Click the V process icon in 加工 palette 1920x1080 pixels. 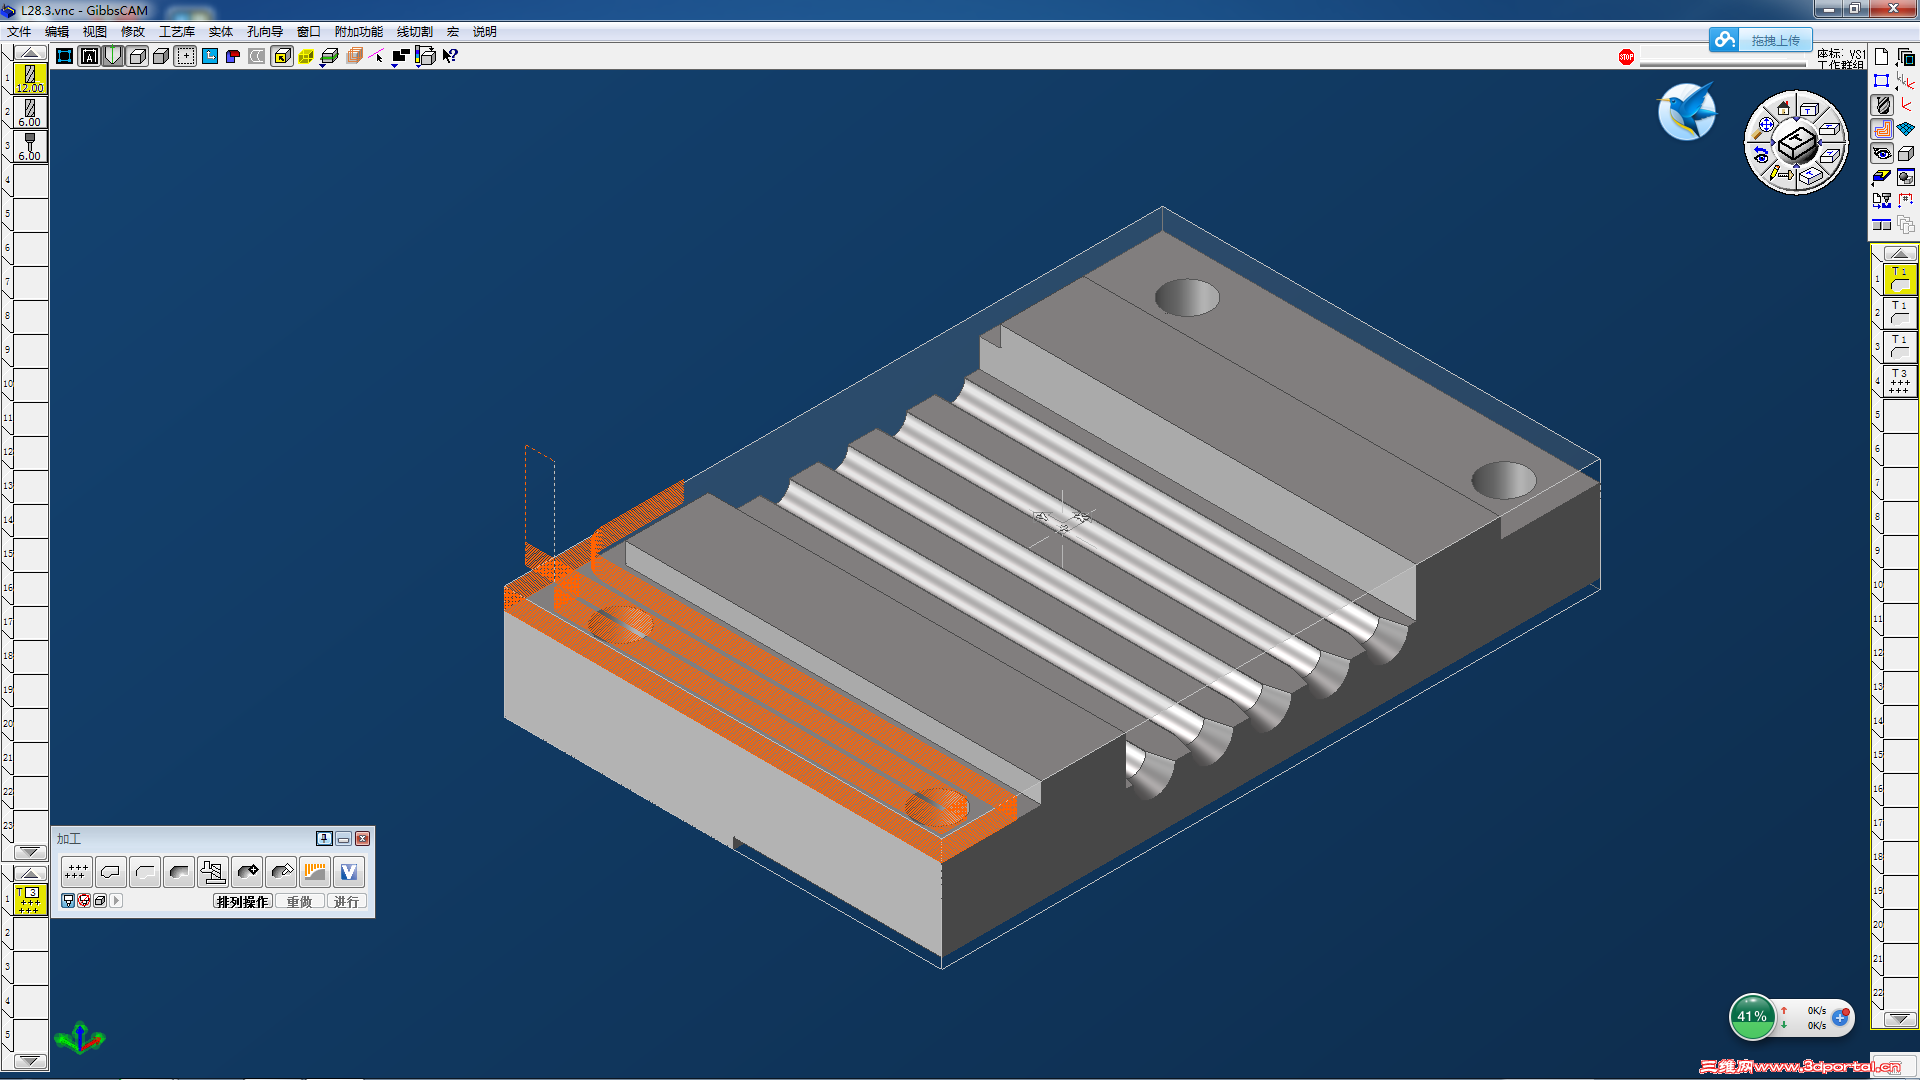pyautogui.click(x=348, y=872)
